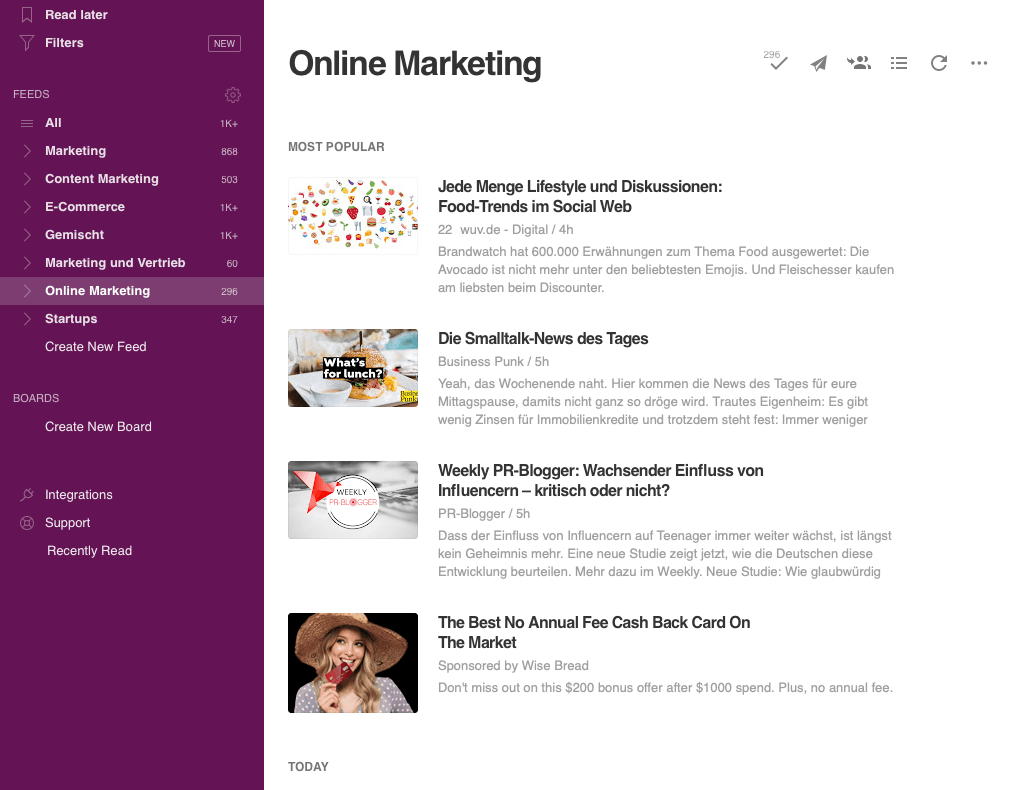Click the 347 count beside Startups
This screenshot has height=790, width=1017.
pyautogui.click(x=229, y=320)
